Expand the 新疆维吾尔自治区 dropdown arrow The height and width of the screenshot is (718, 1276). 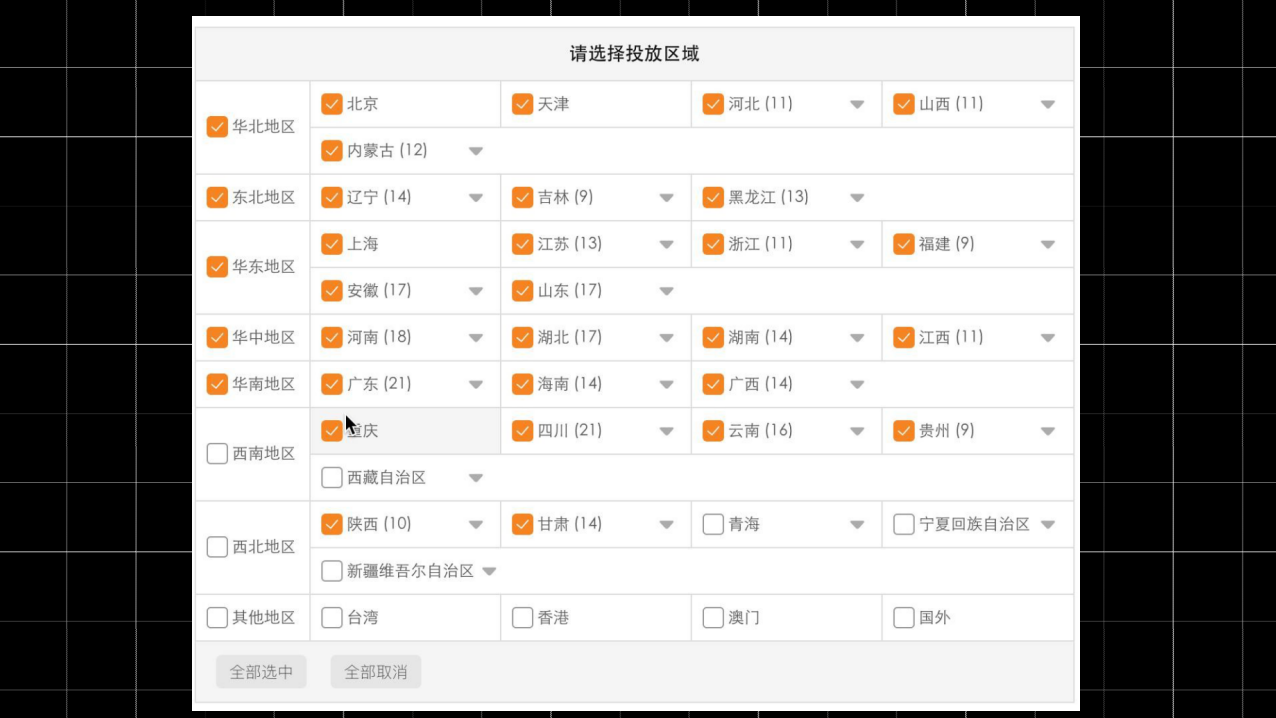(489, 572)
